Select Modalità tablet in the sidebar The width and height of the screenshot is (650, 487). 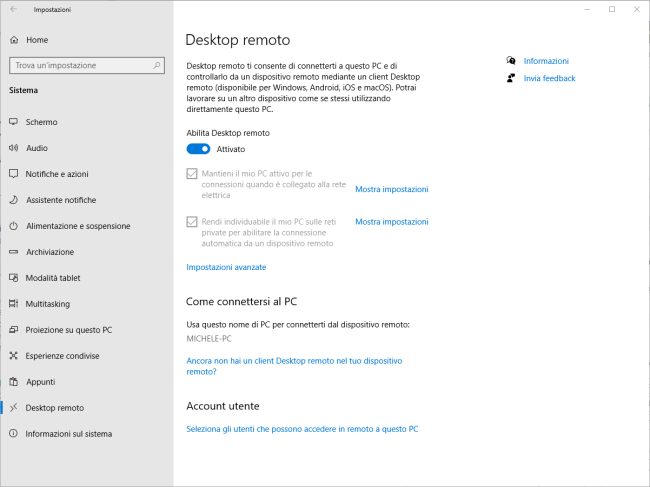pos(87,278)
